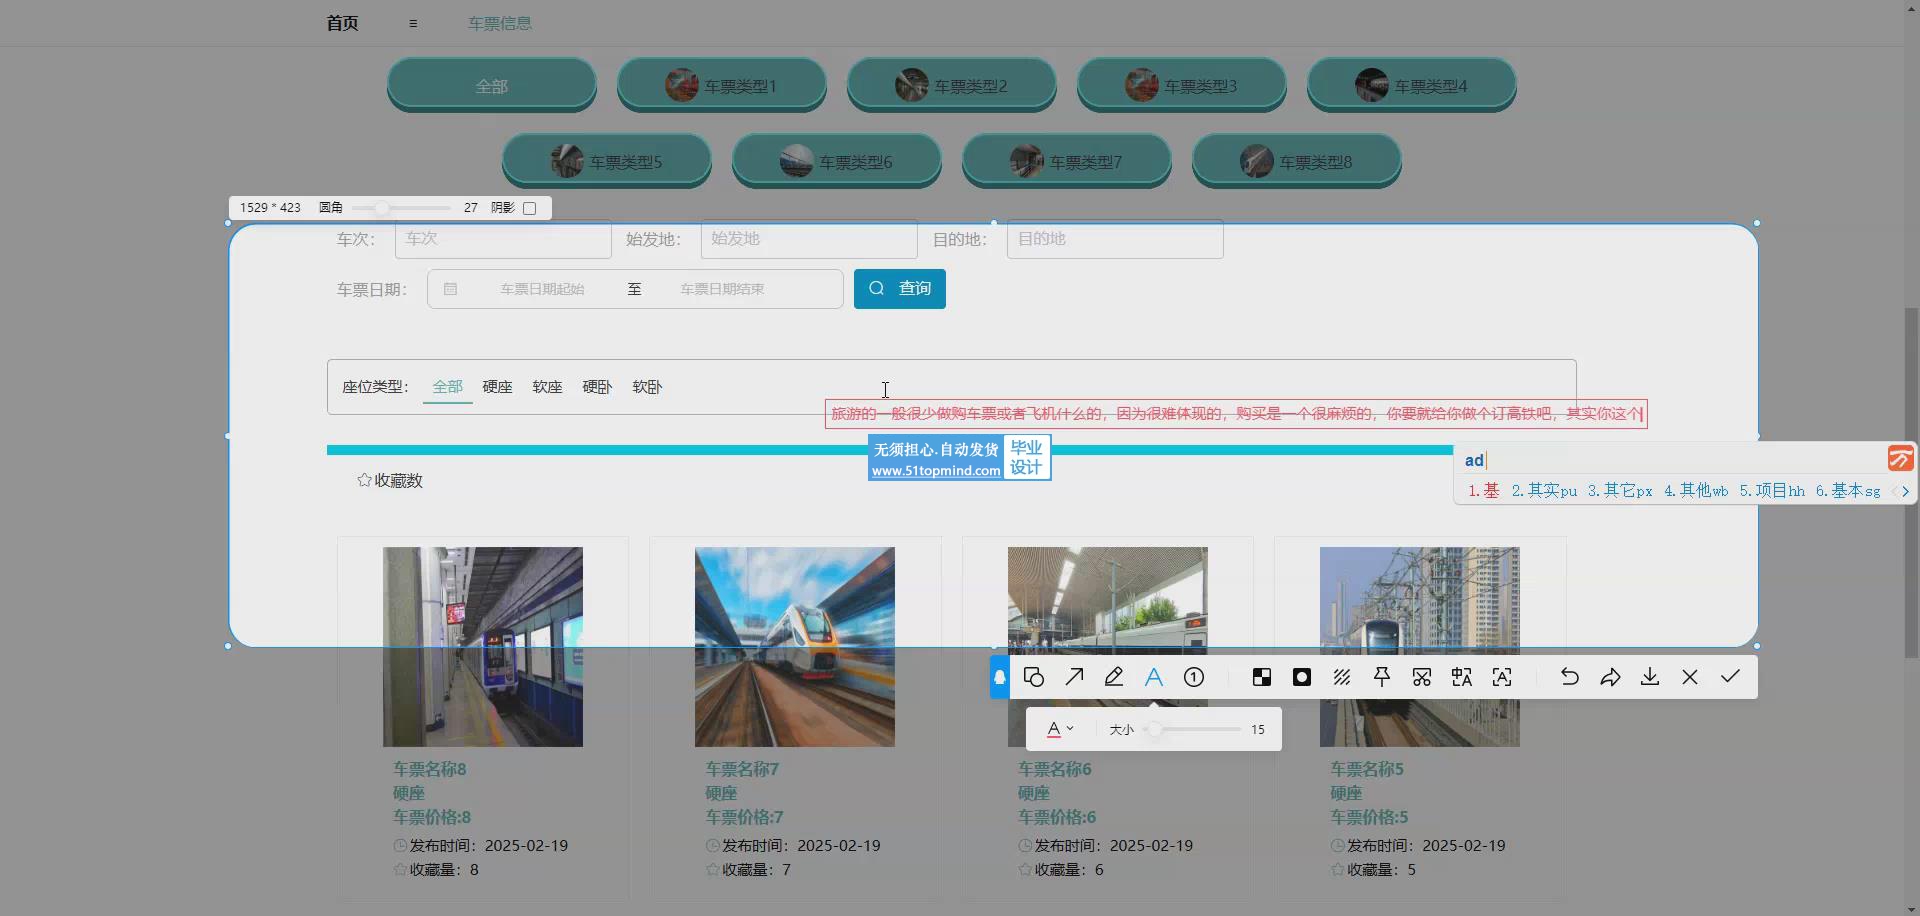Undo the last annotation
1920x916 pixels.
click(x=1570, y=678)
